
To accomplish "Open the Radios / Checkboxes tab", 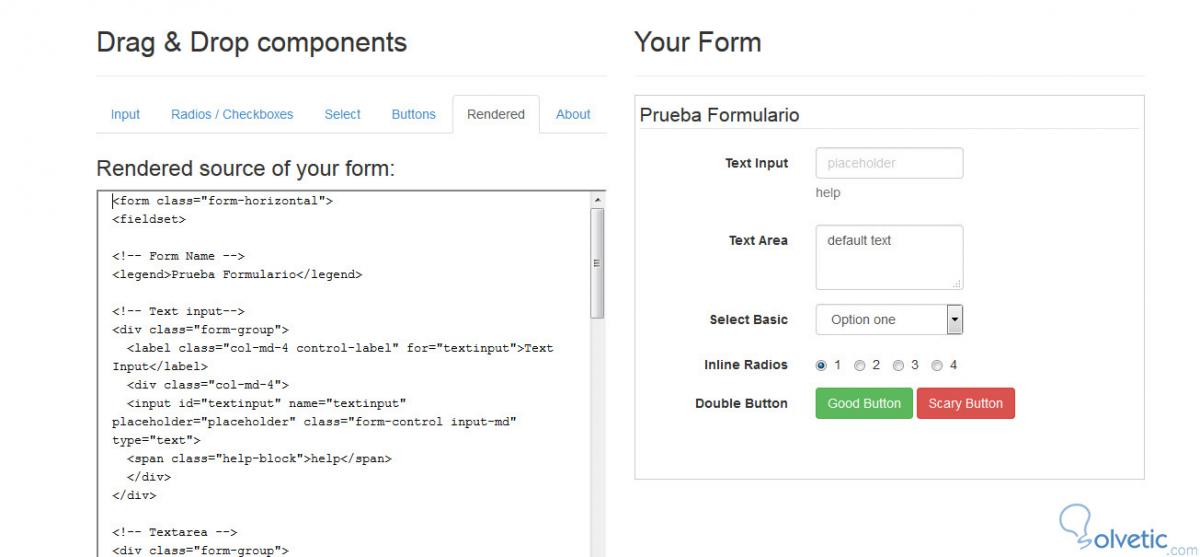I will click(x=232, y=115).
